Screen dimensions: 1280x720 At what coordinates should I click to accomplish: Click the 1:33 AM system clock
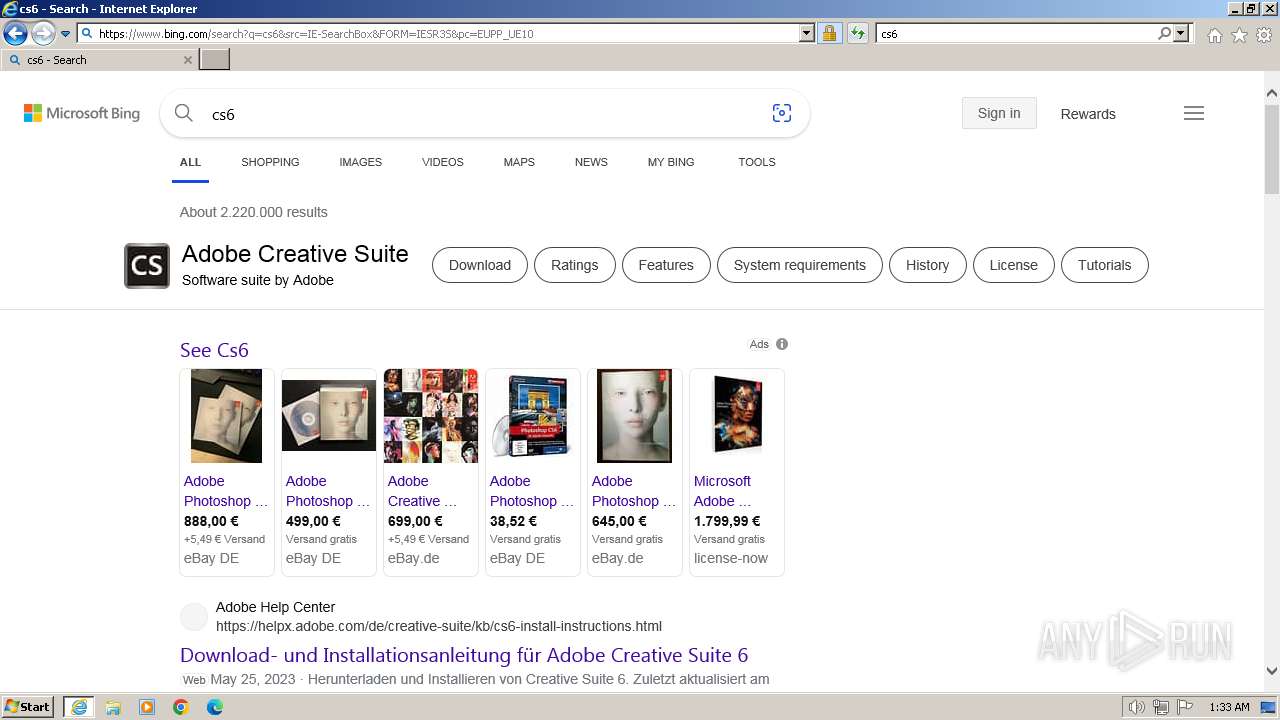pos(1229,707)
